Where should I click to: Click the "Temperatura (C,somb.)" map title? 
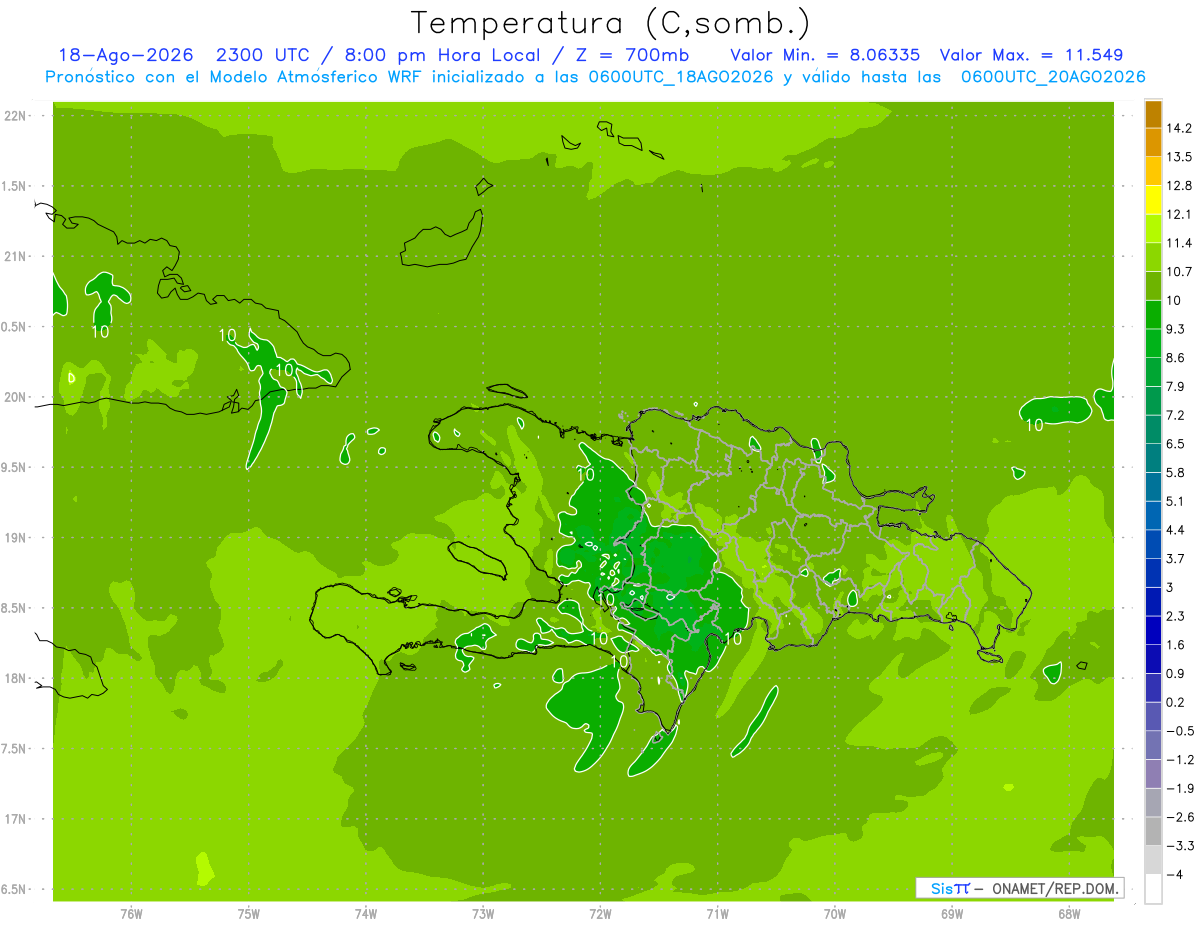[x=610, y=23]
